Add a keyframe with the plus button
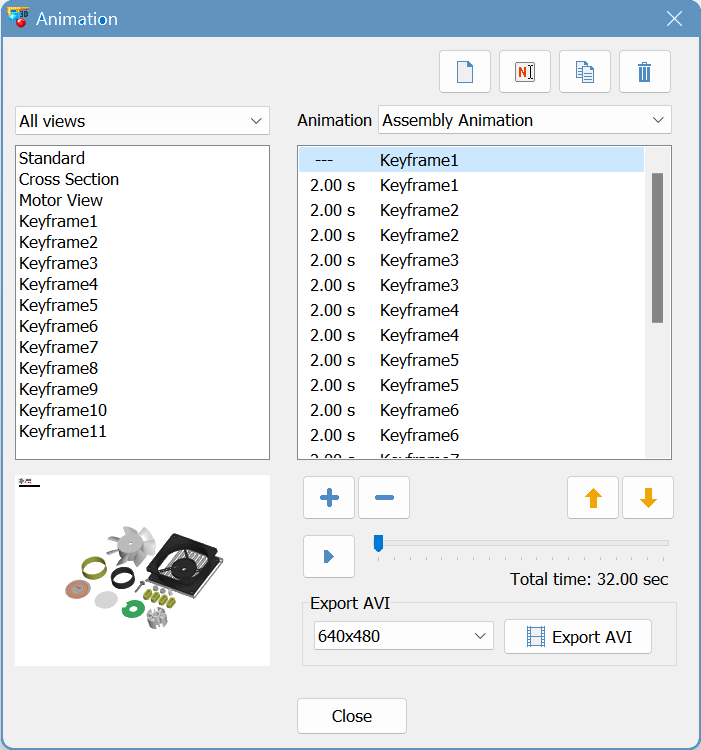This screenshot has width=701, height=750. pos(329,498)
